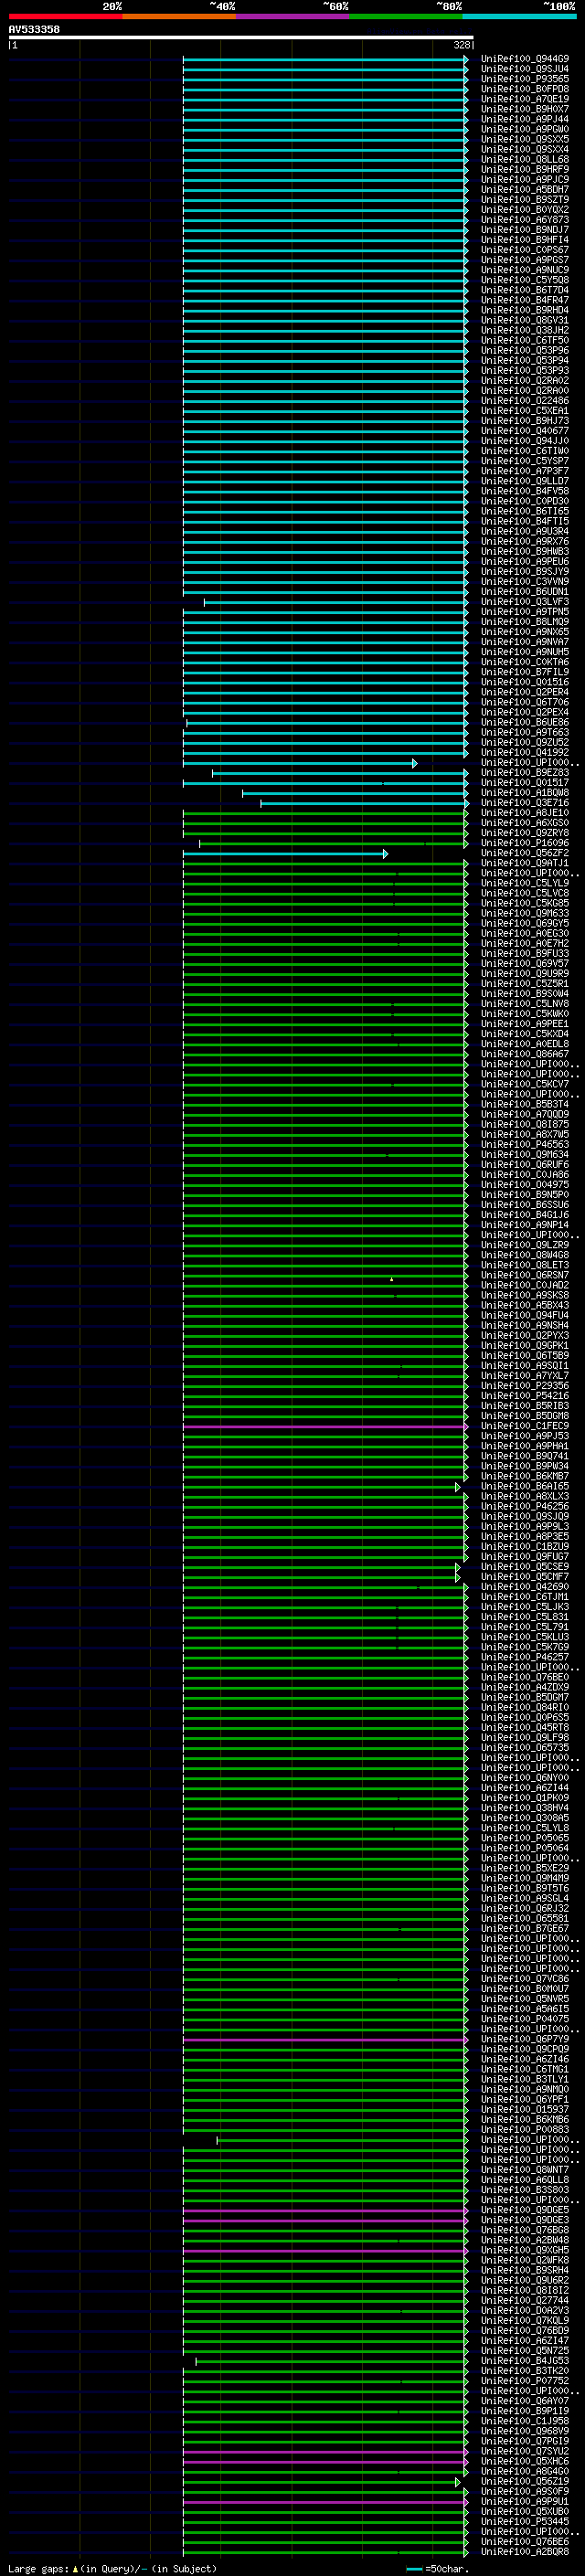This screenshot has height=2576, width=585.
Task: Click hit label UniRef100_Q968V9
Action: coord(525,2431)
